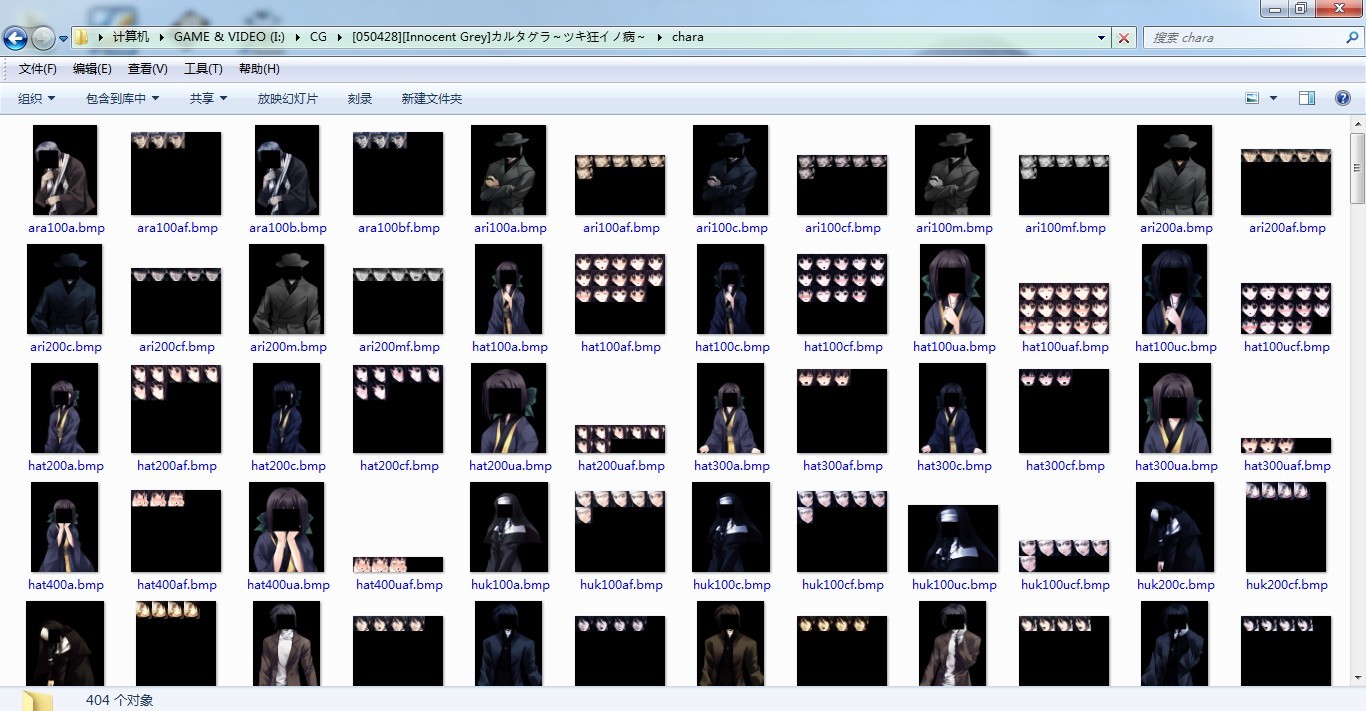Select file ari100m.bmp
The image size is (1366, 711).
pos(953,170)
